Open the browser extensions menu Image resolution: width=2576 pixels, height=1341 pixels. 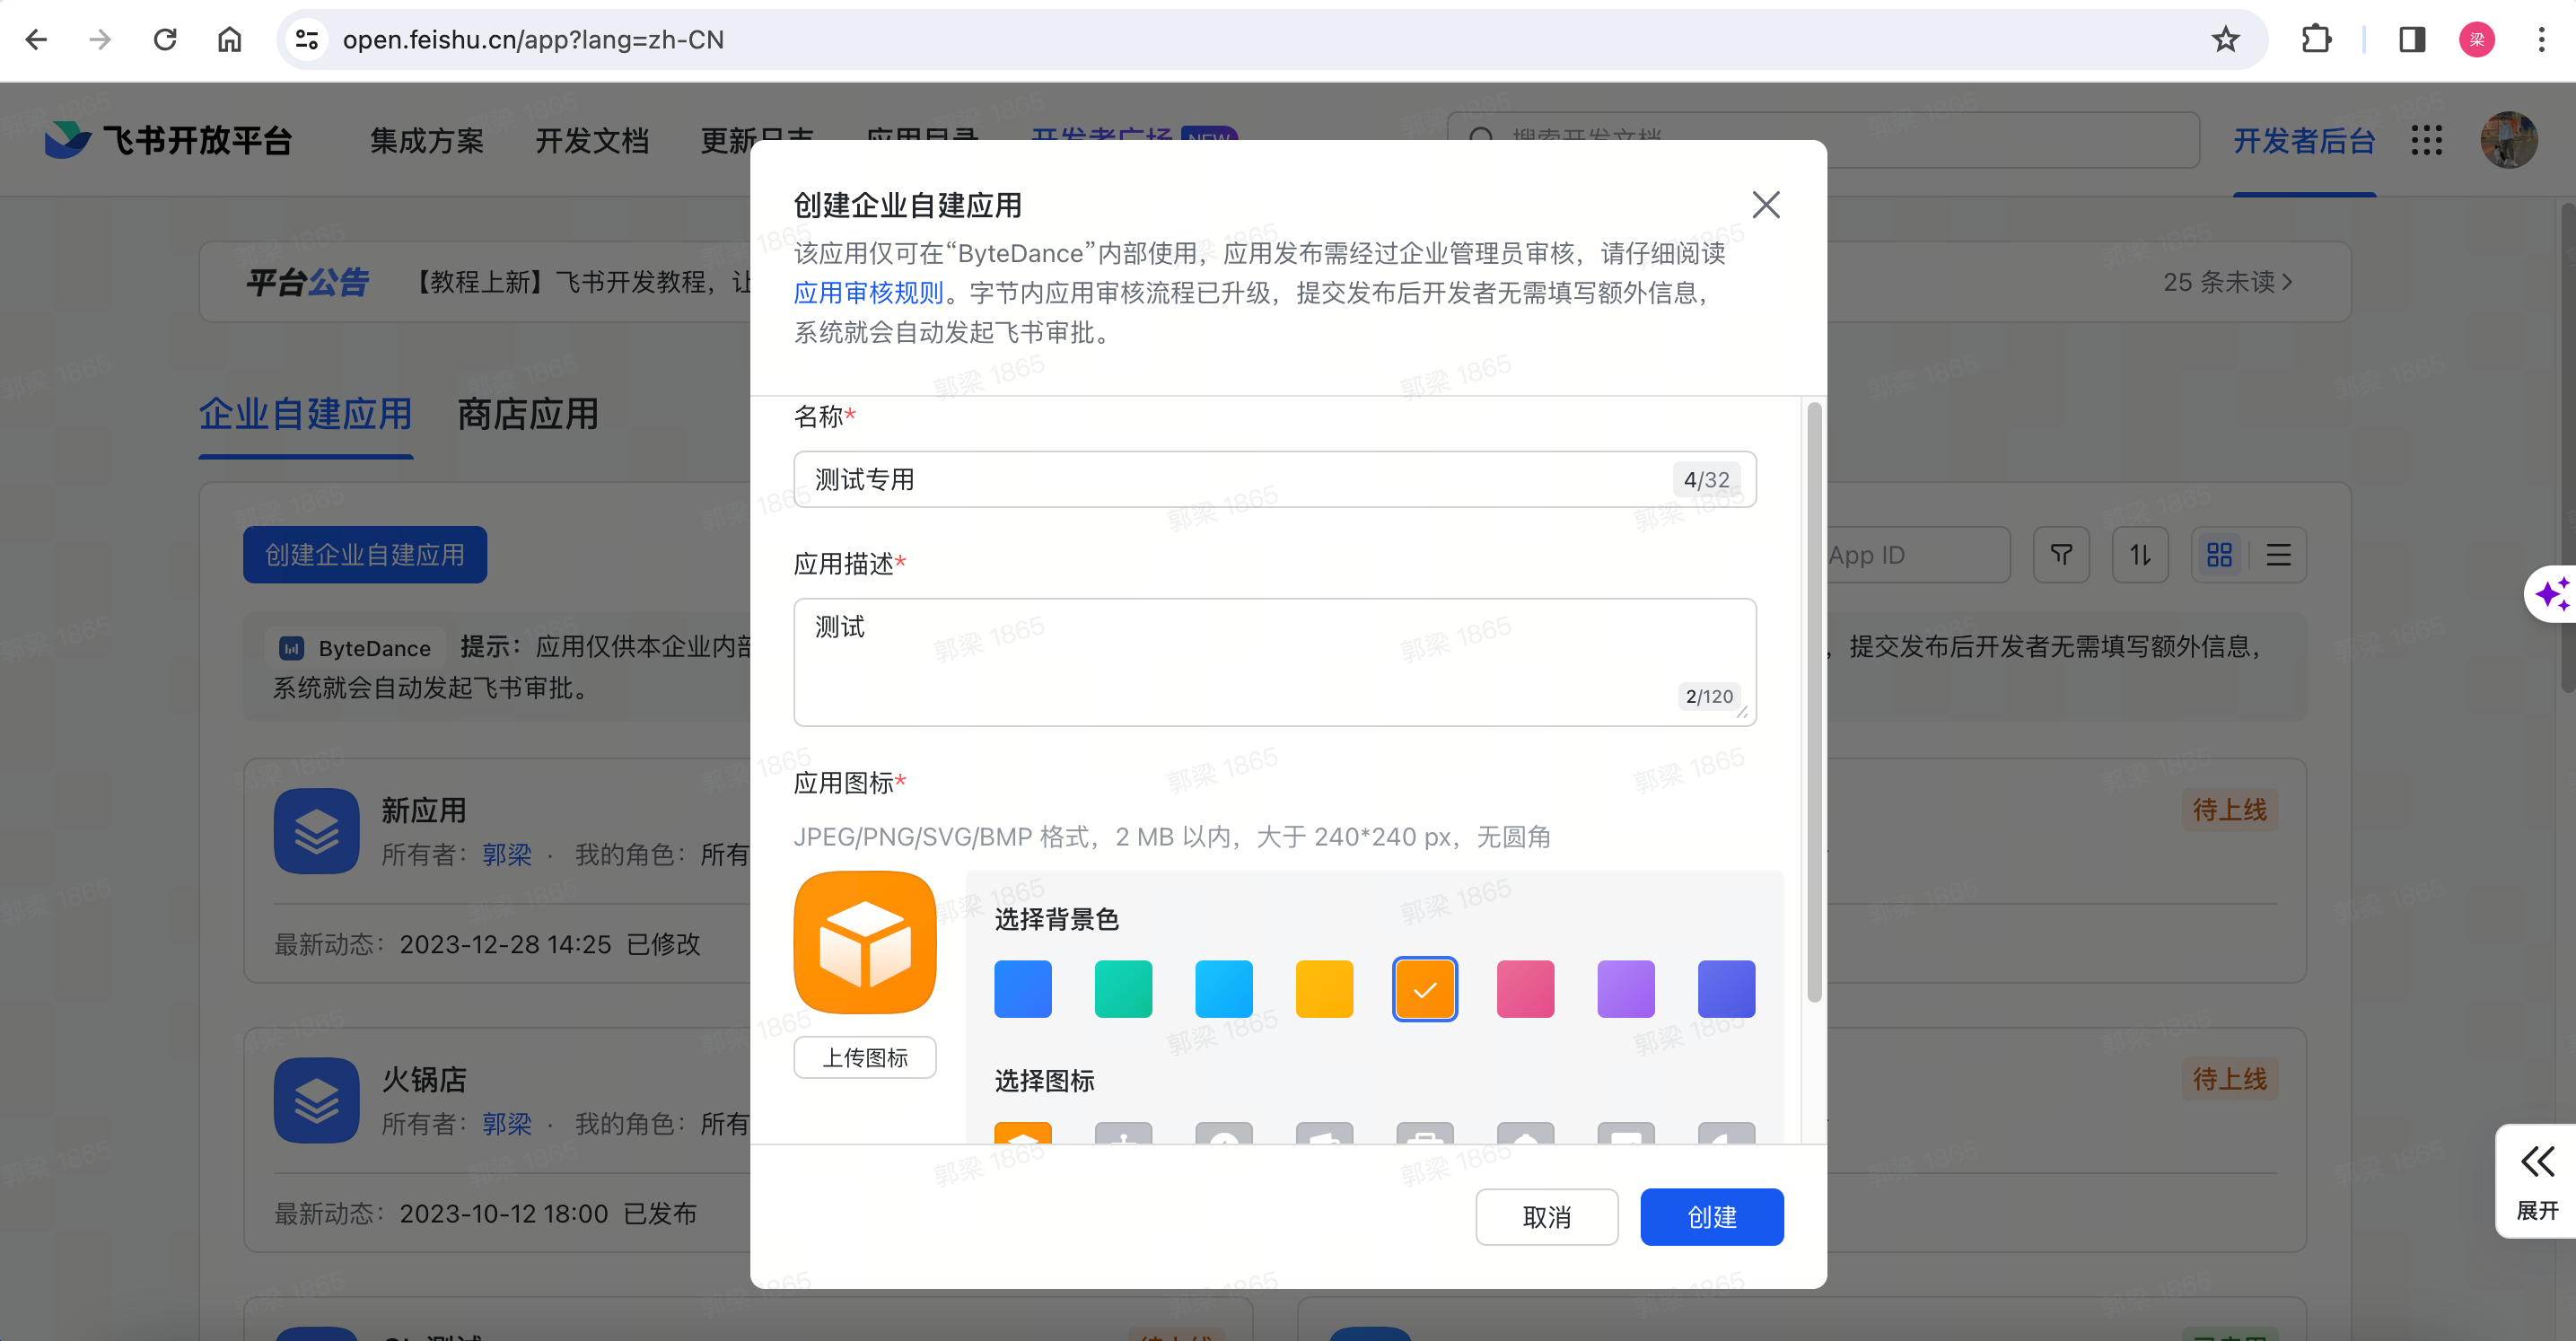[x=2316, y=40]
